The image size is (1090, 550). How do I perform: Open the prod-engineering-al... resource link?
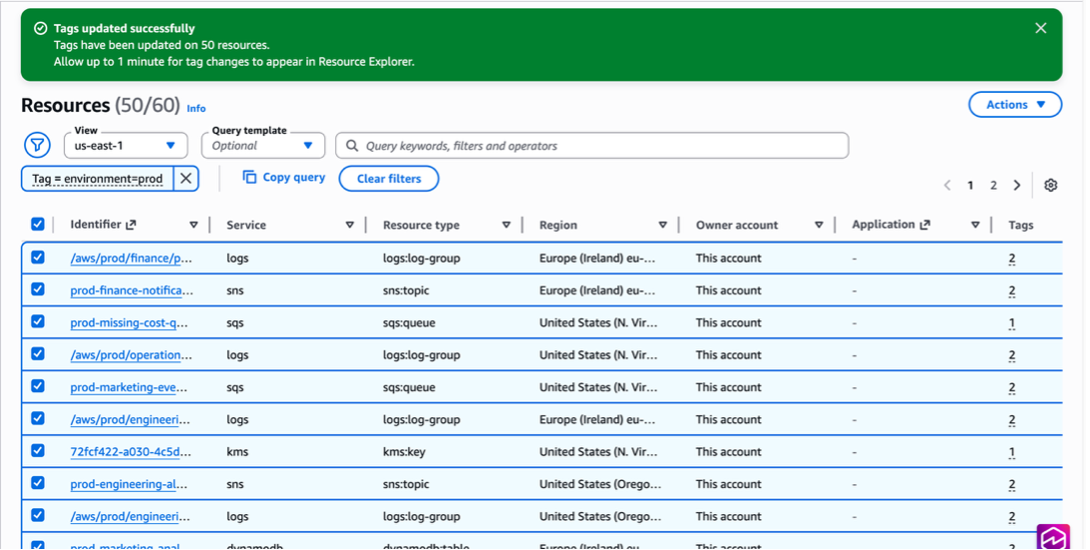[x=129, y=484]
